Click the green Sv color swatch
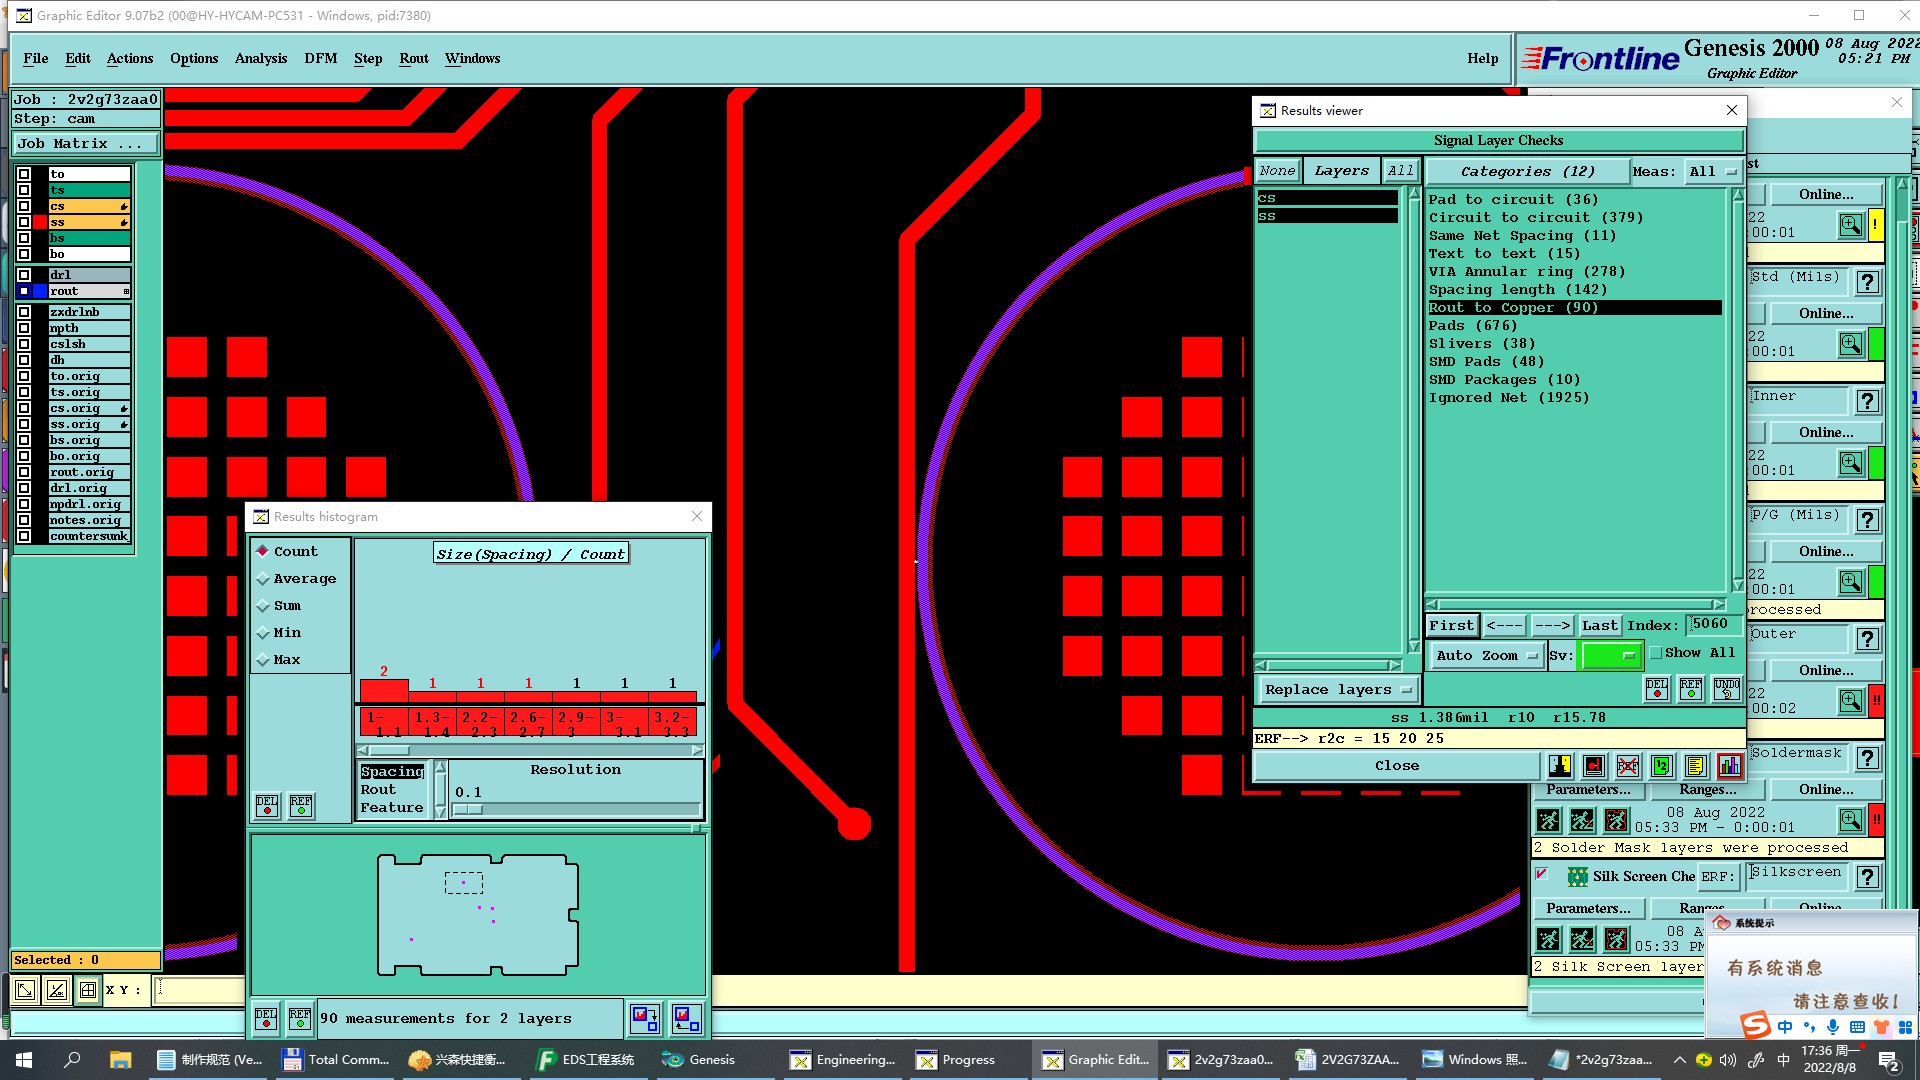The height and width of the screenshot is (1080, 1920). [1610, 656]
